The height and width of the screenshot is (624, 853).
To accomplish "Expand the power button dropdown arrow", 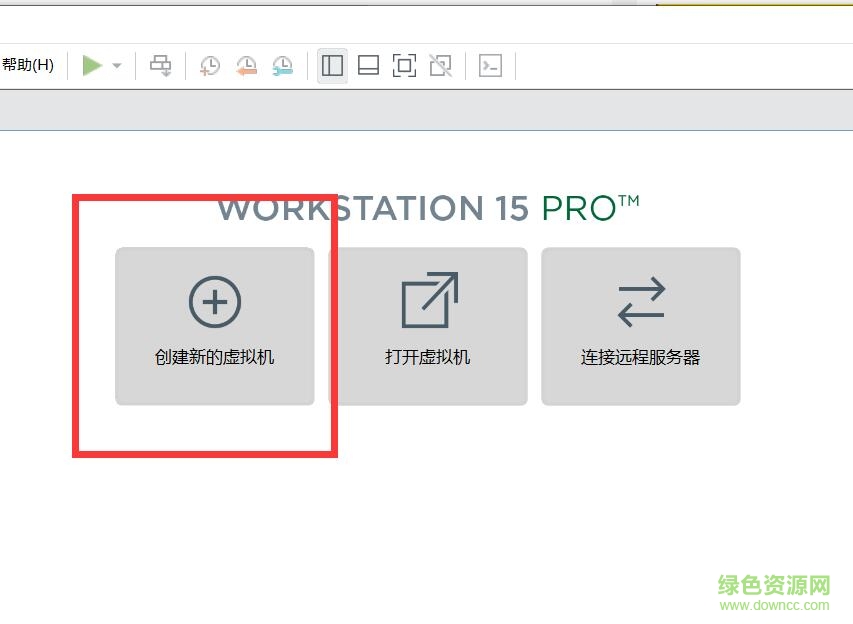I will [x=114, y=65].
